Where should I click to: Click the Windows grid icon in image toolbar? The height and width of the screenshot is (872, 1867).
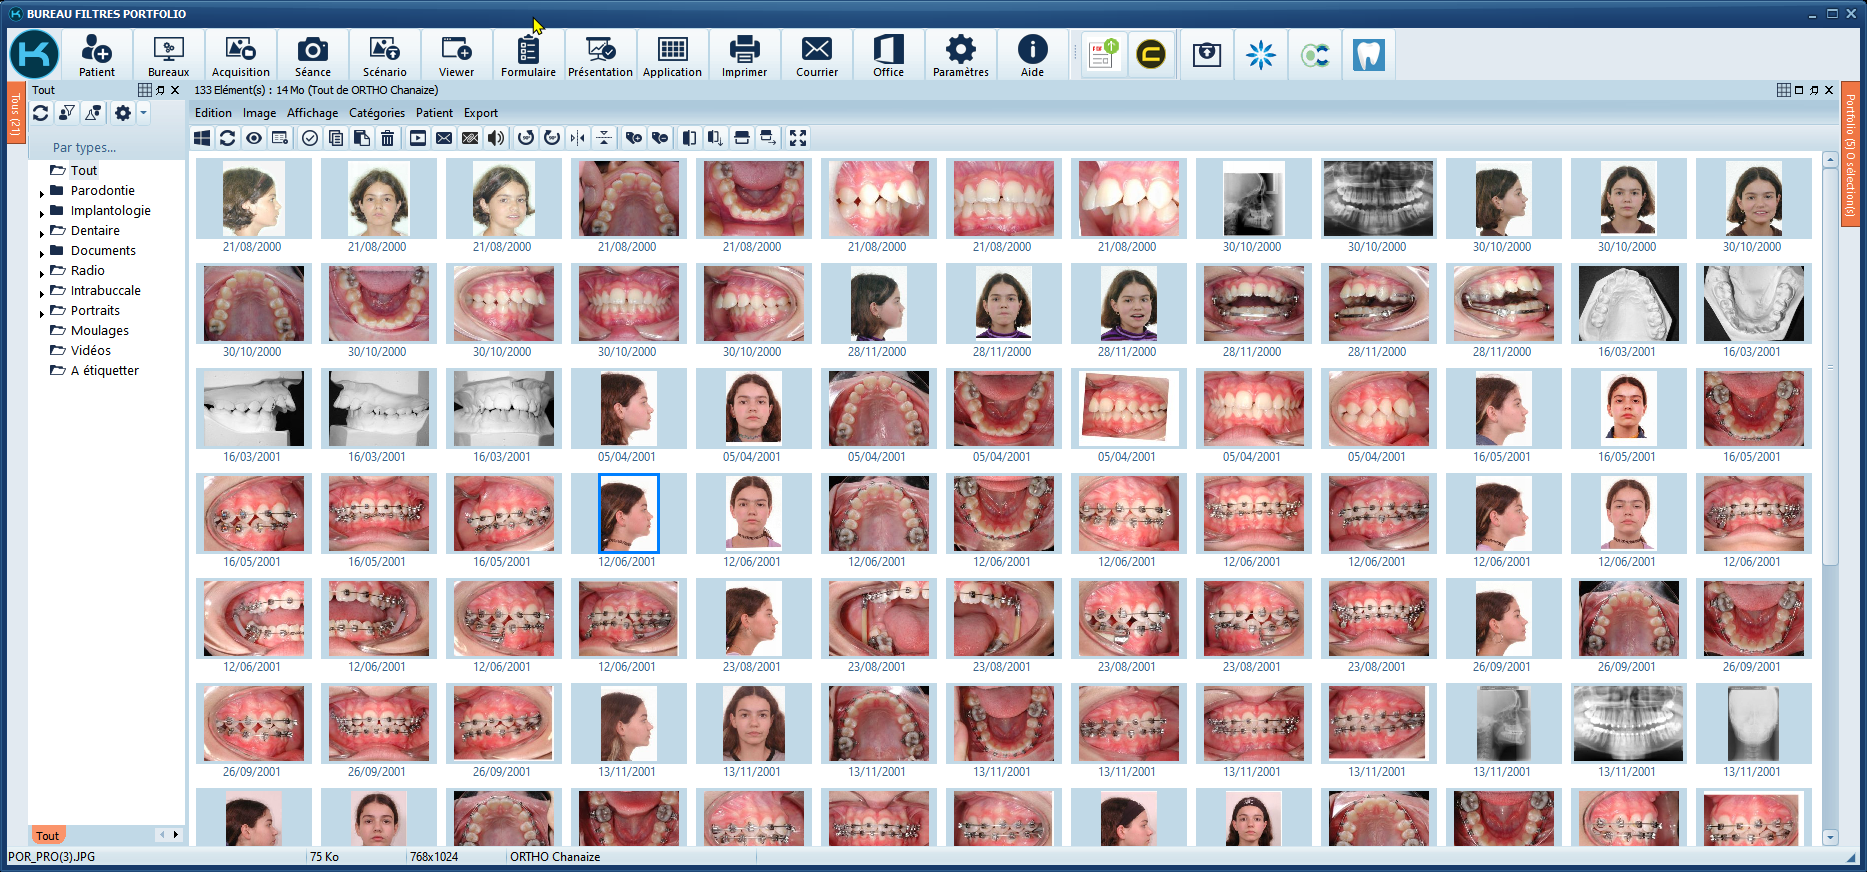pos(202,138)
